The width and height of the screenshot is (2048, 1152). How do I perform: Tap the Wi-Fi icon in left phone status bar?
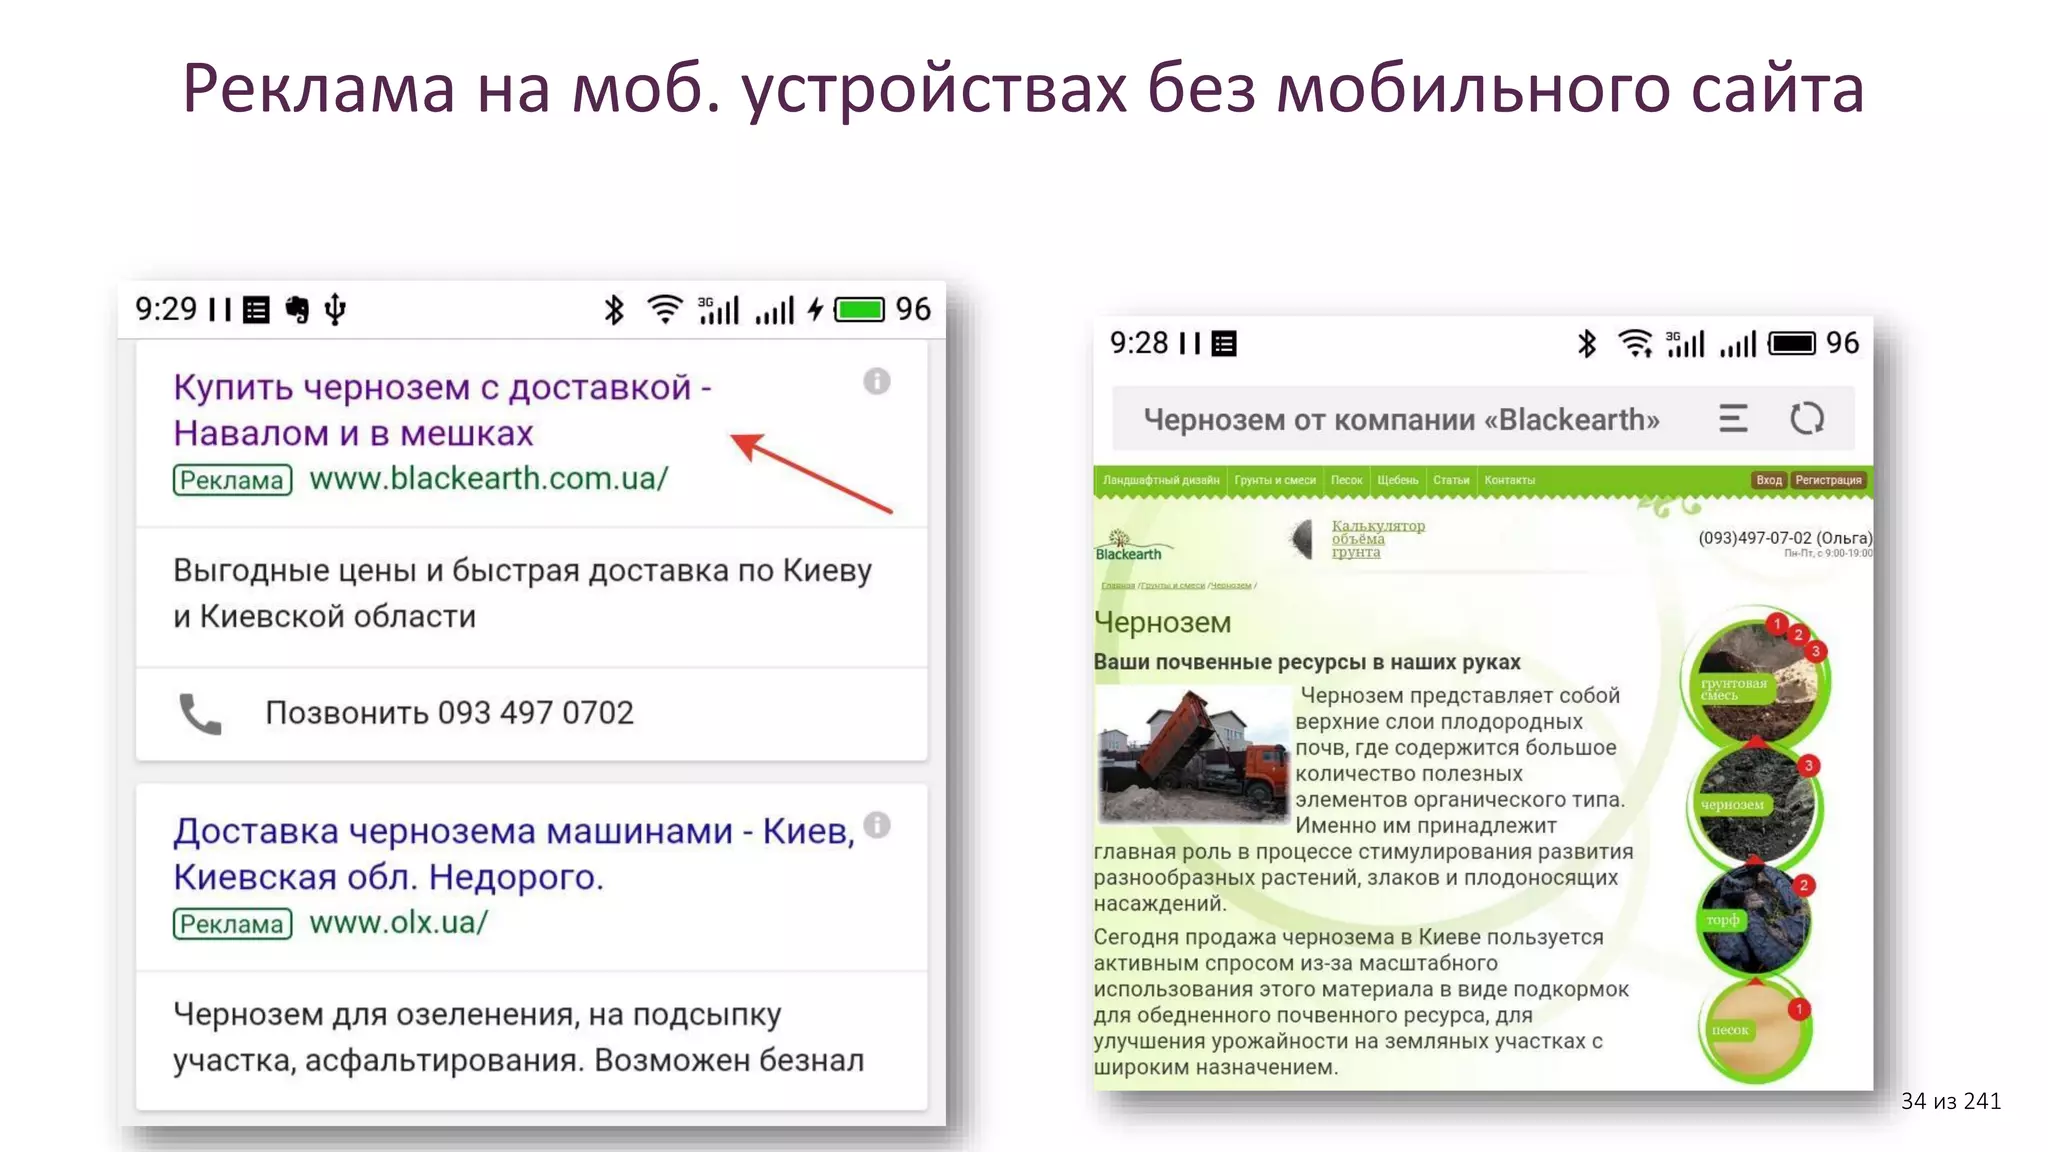(x=665, y=310)
